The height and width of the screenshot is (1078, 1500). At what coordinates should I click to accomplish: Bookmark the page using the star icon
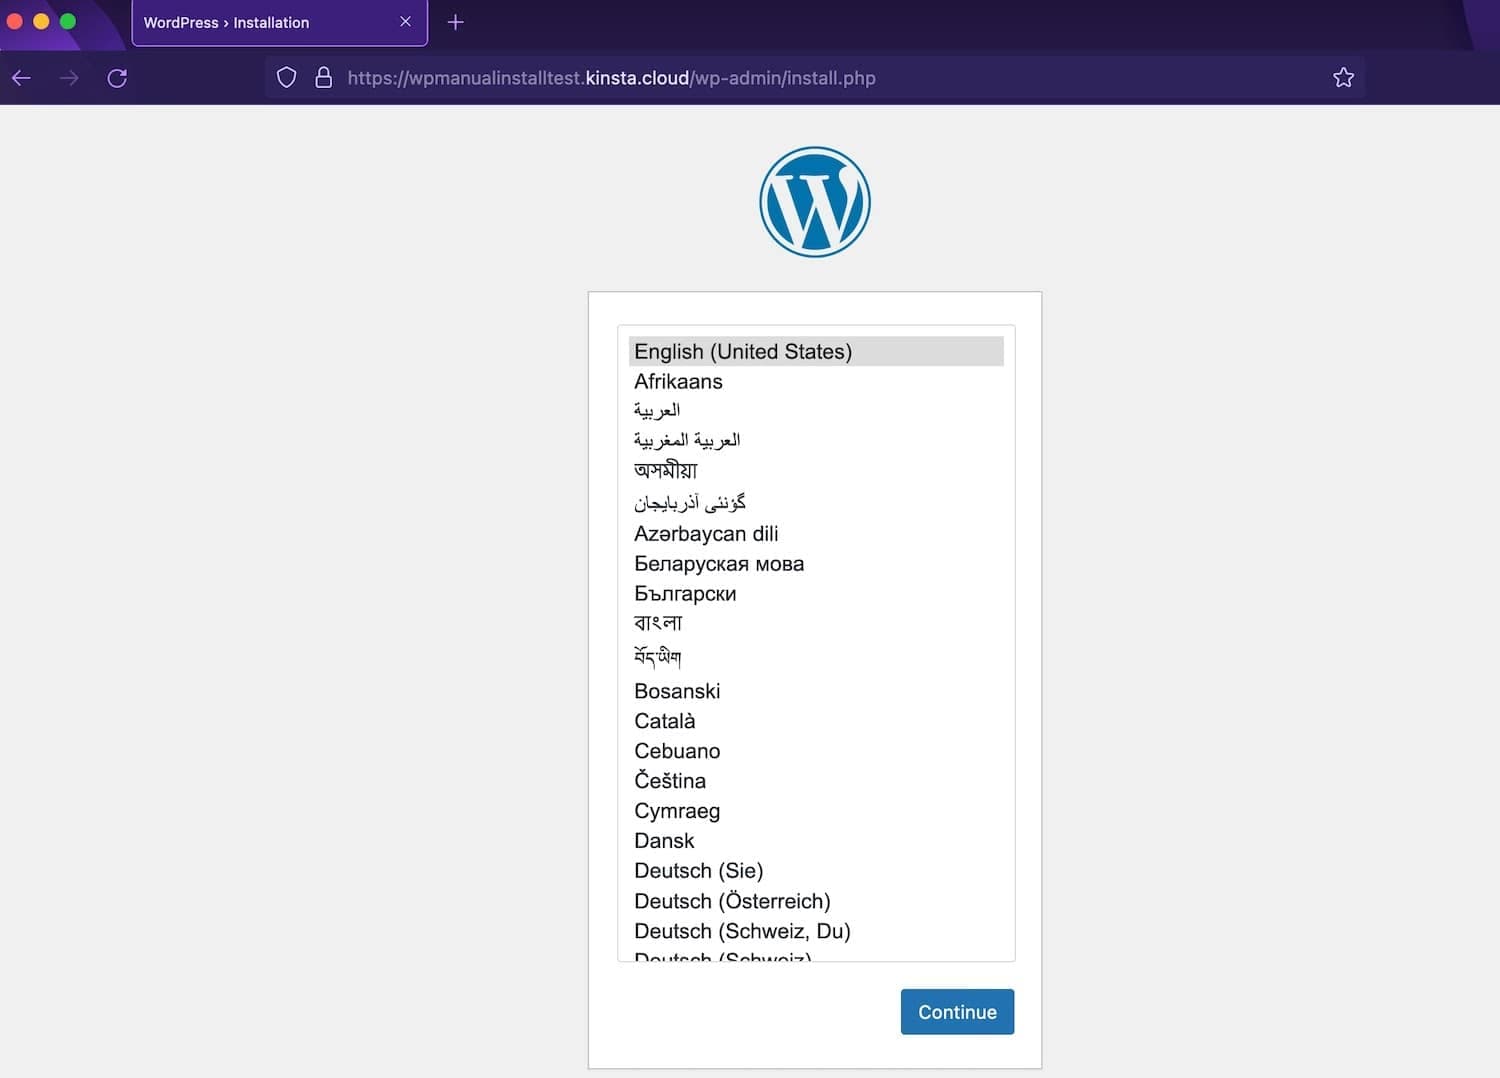coord(1343,77)
